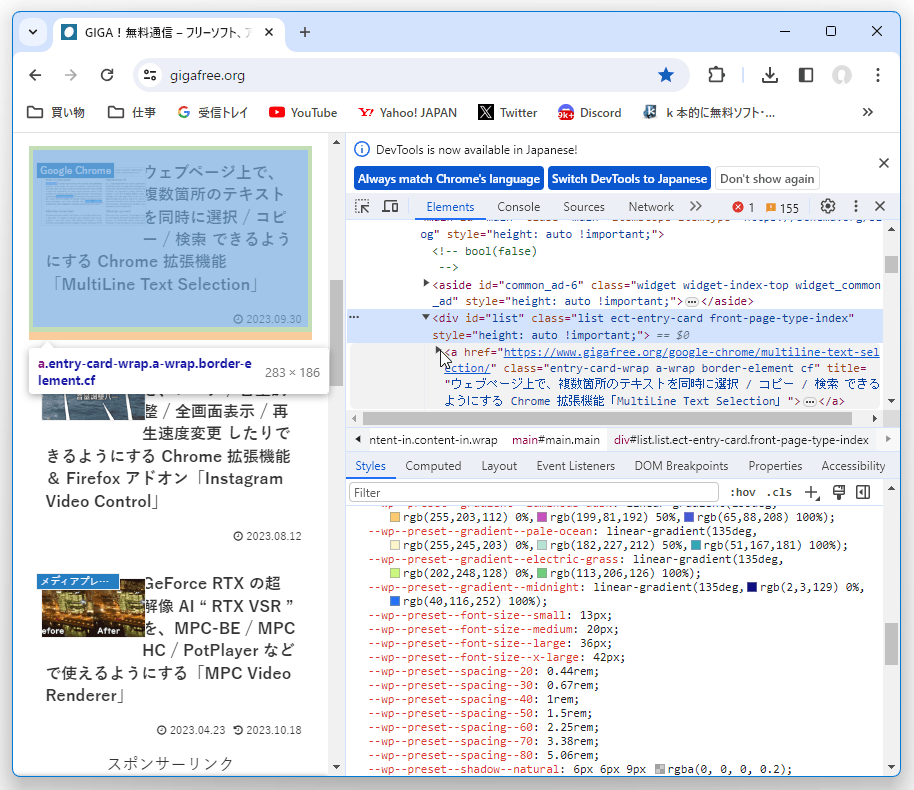Open the k本的に無料ソフト bookmark
This screenshot has height=790, width=914.
click(709, 113)
